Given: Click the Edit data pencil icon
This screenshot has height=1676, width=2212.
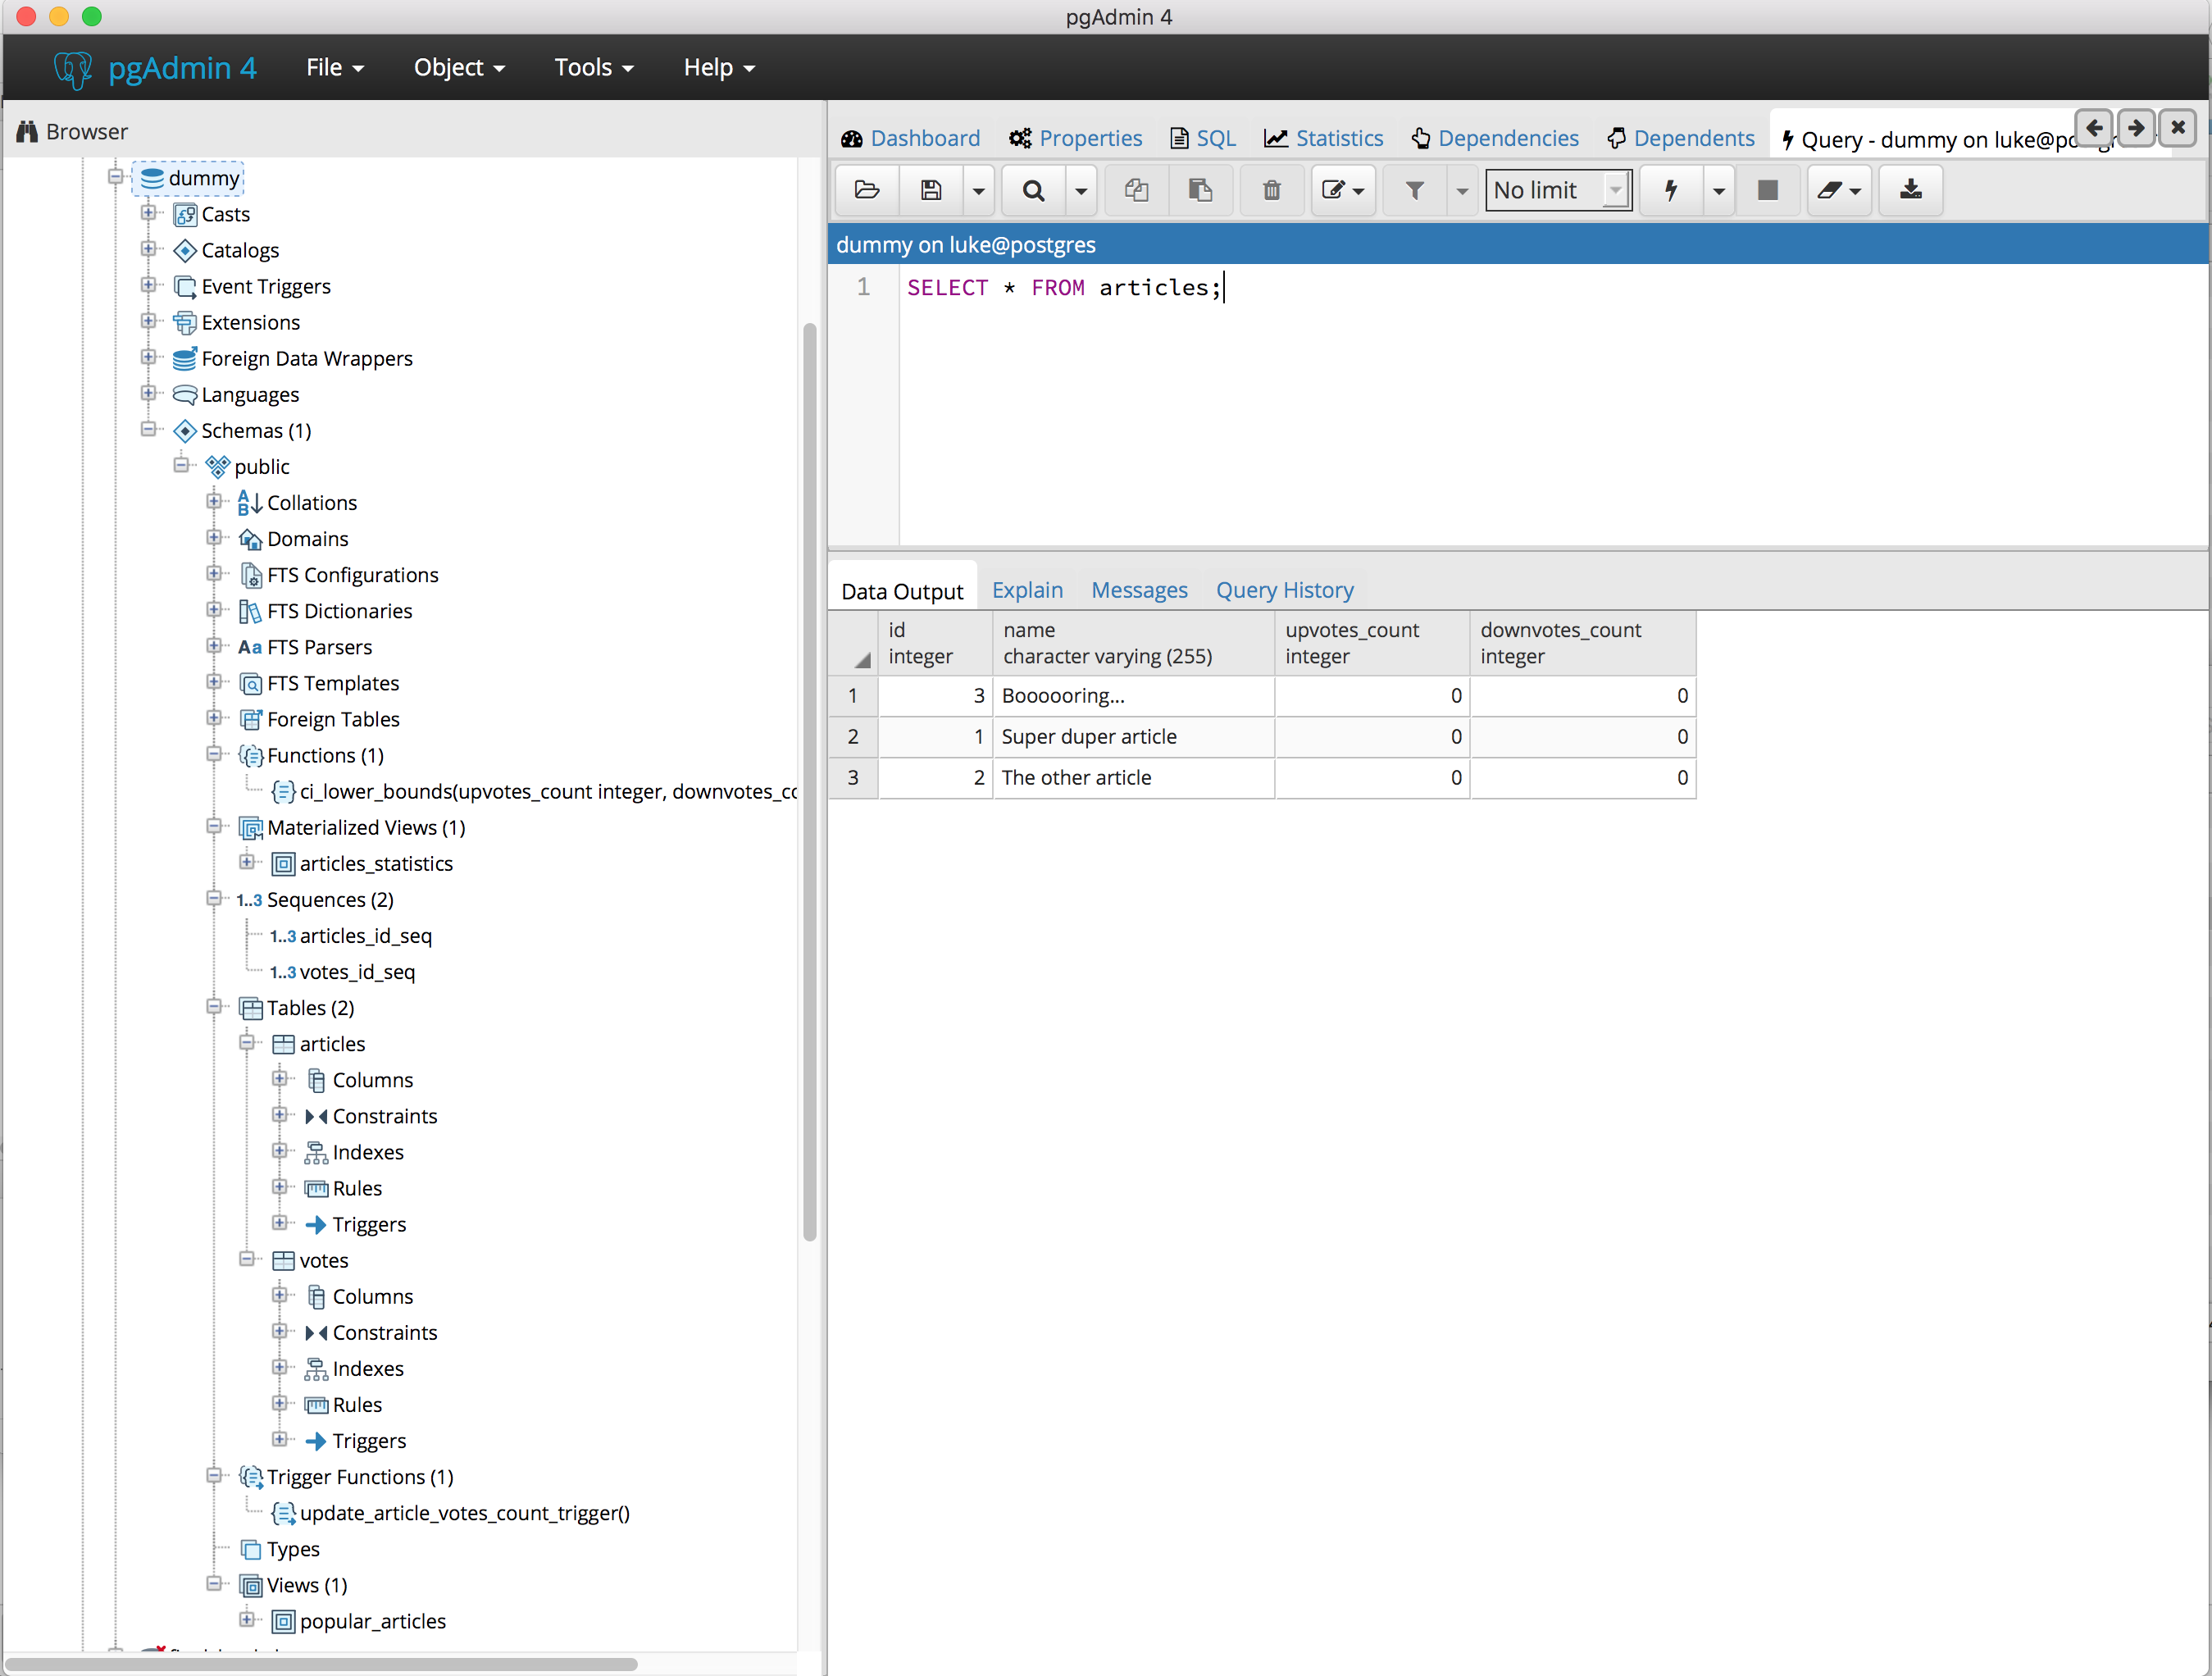Looking at the screenshot, I should pyautogui.click(x=1341, y=190).
